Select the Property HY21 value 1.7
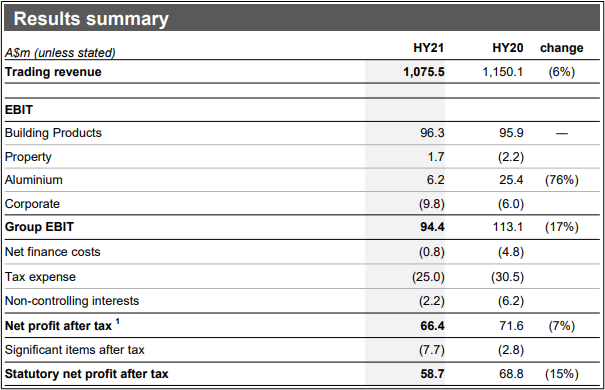Viewport: 605px width, 390px height. [436, 157]
